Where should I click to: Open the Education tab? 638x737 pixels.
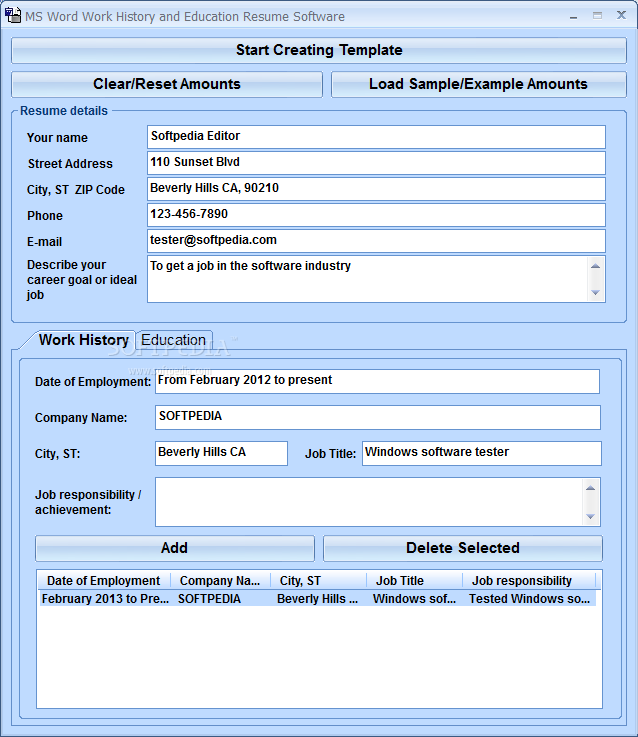pyautogui.click(x=173, y=340)
